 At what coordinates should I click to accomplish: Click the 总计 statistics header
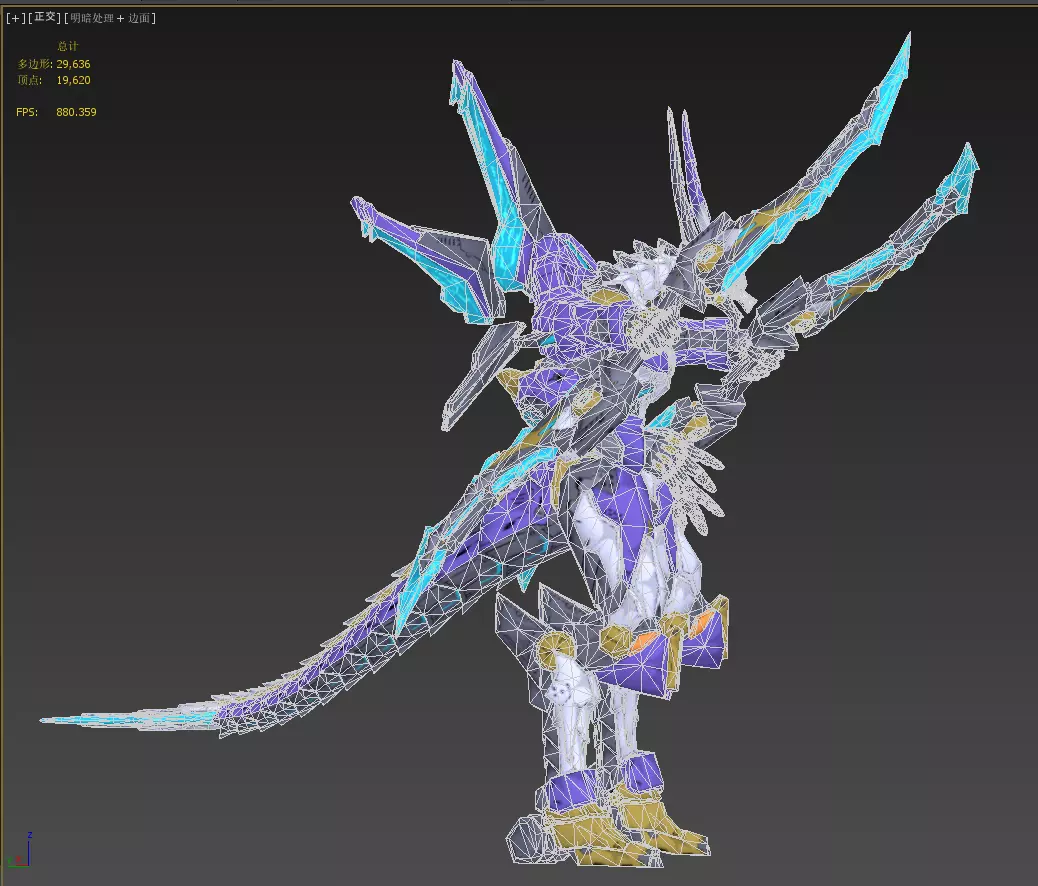pos(68,46)
